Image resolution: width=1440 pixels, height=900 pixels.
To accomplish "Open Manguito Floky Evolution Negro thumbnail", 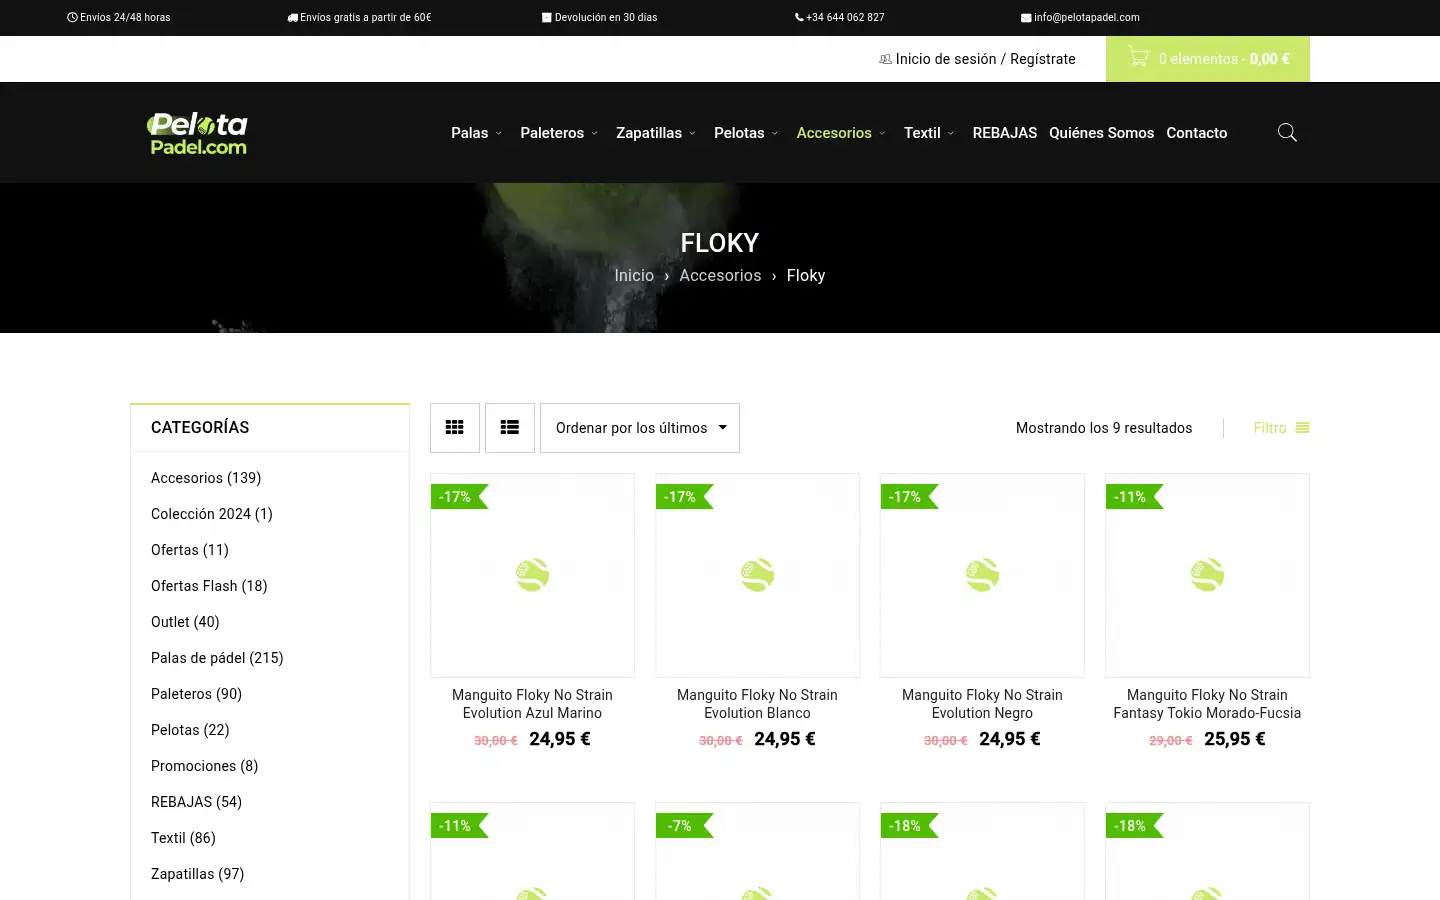I will (982, 575).
